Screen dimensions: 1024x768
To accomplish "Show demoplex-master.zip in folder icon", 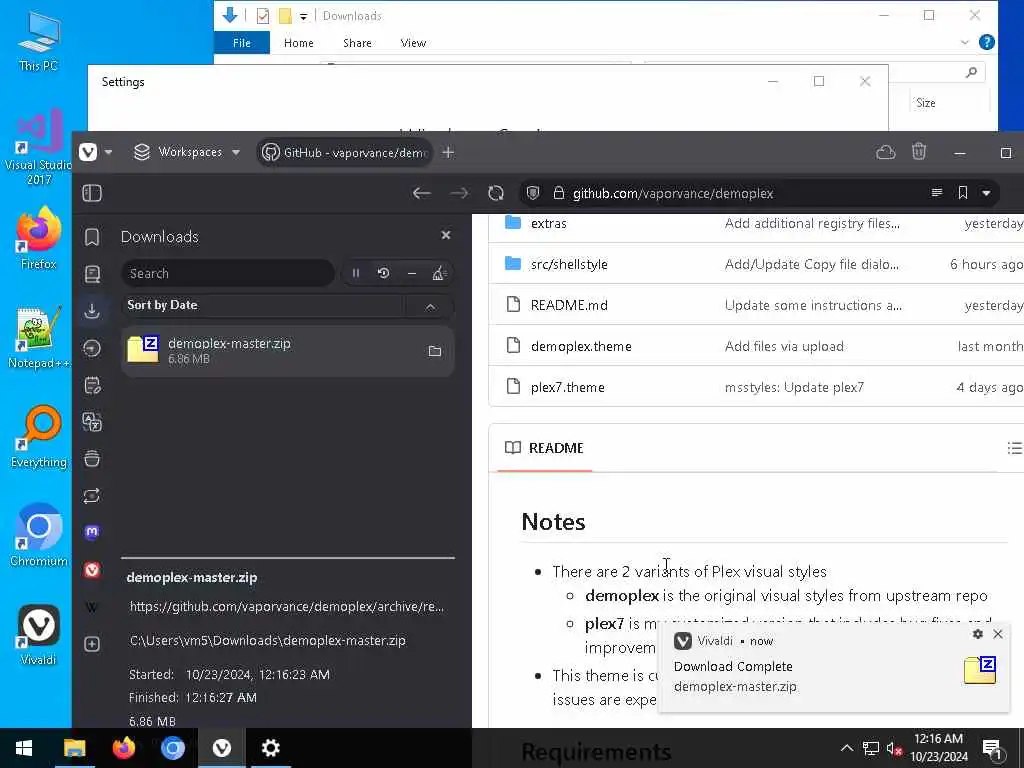I will coord(435,351).
